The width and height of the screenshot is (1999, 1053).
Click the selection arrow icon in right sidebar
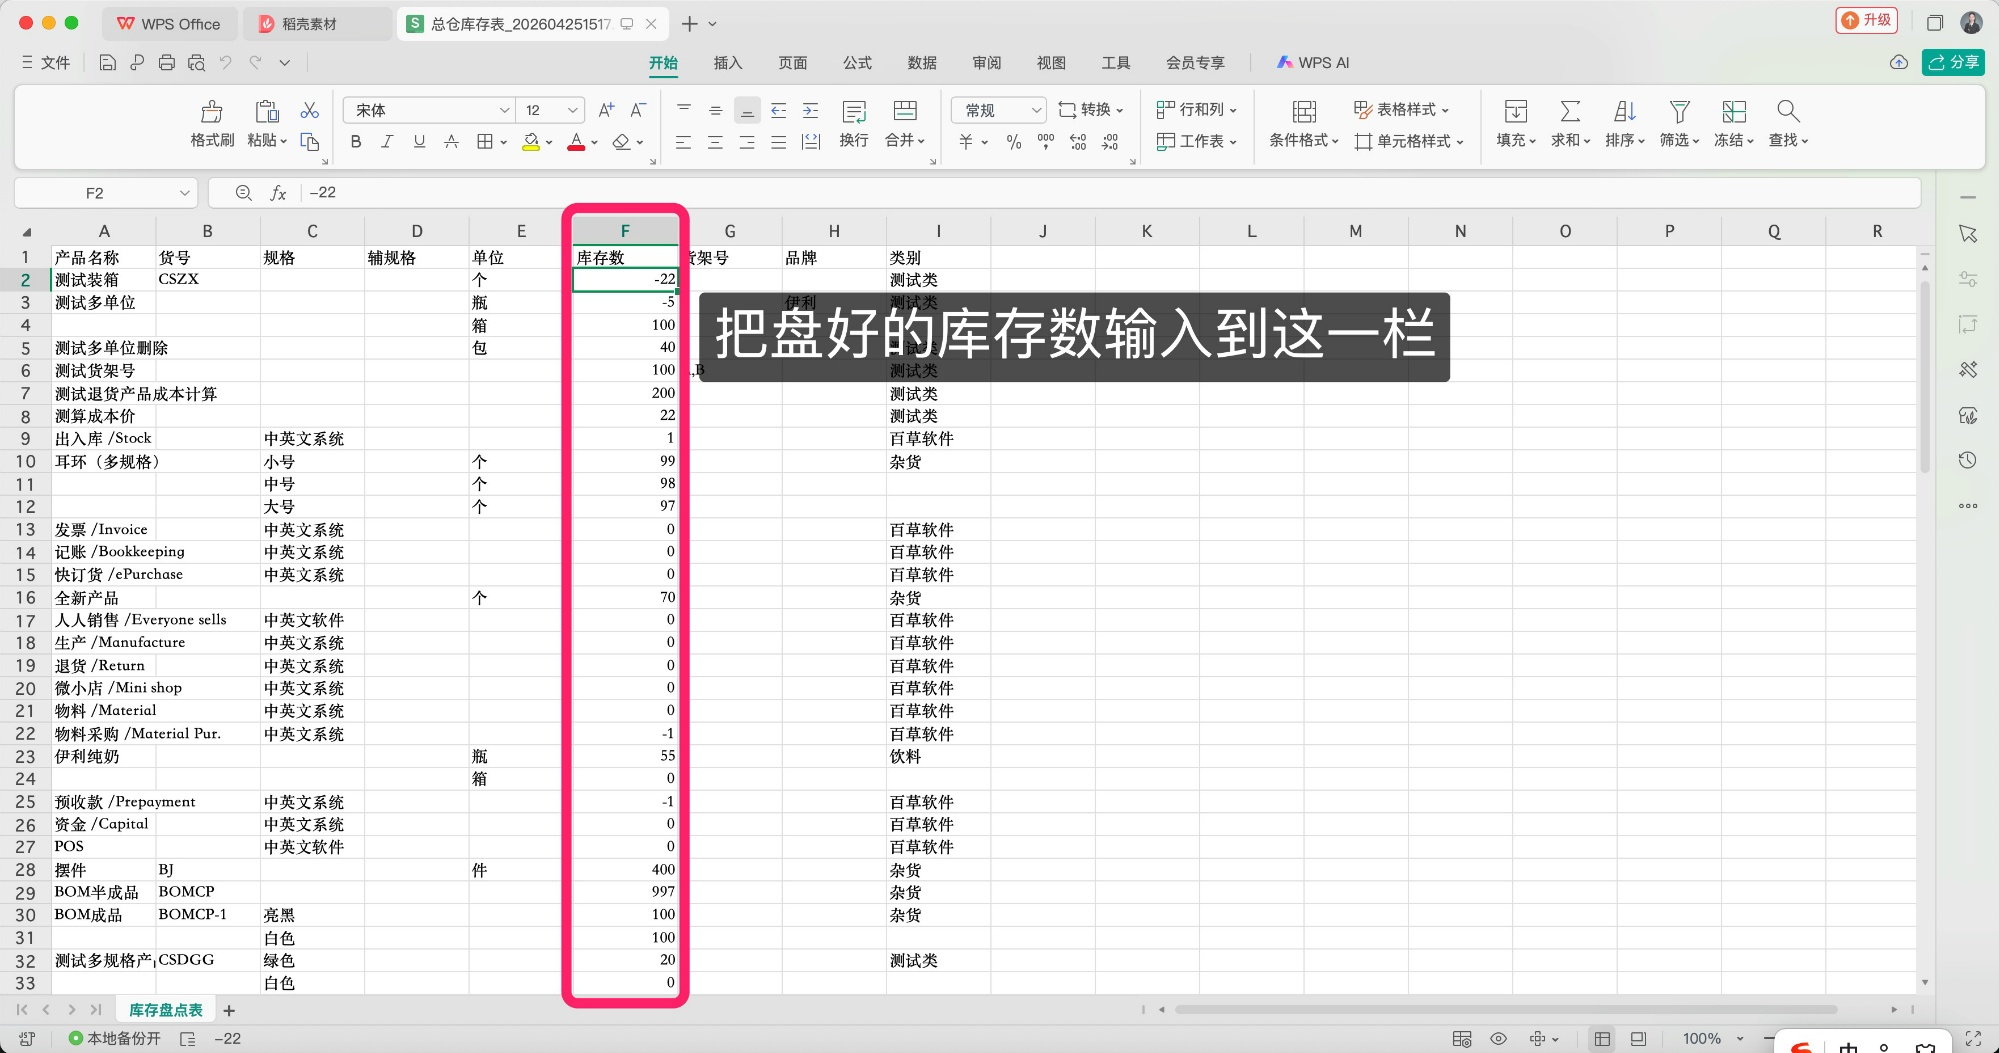tap(1968, 234)
